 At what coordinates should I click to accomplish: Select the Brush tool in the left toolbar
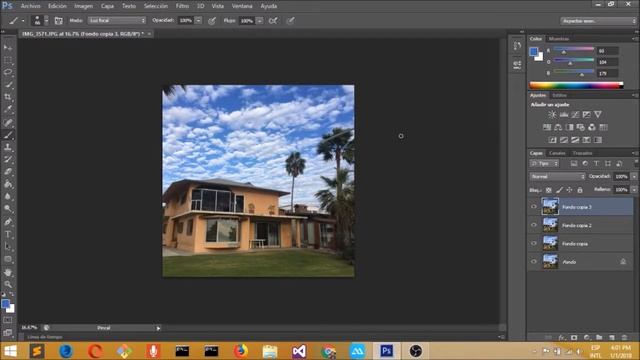pos(8,135)
